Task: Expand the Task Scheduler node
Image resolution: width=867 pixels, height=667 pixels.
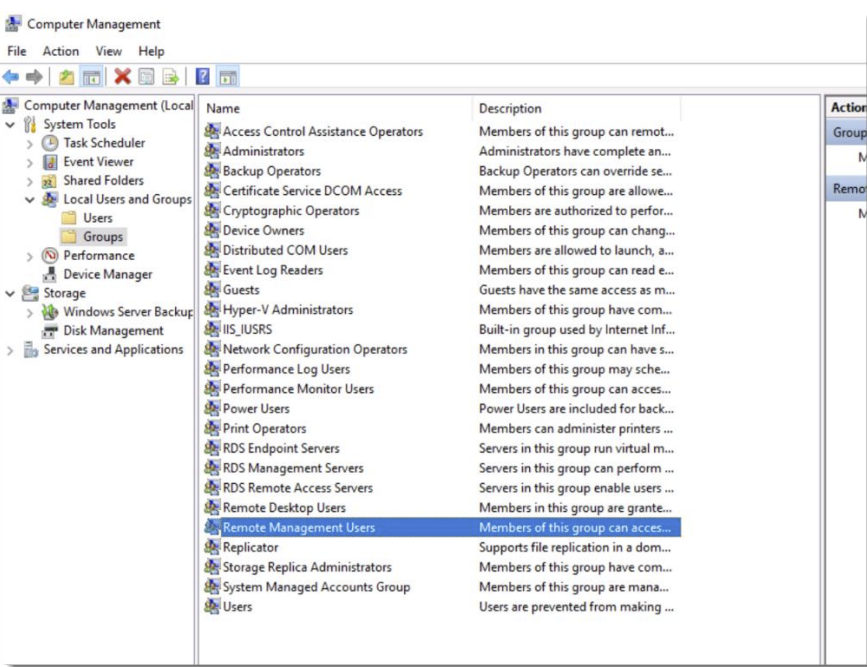Action: (x=30, y=144)
